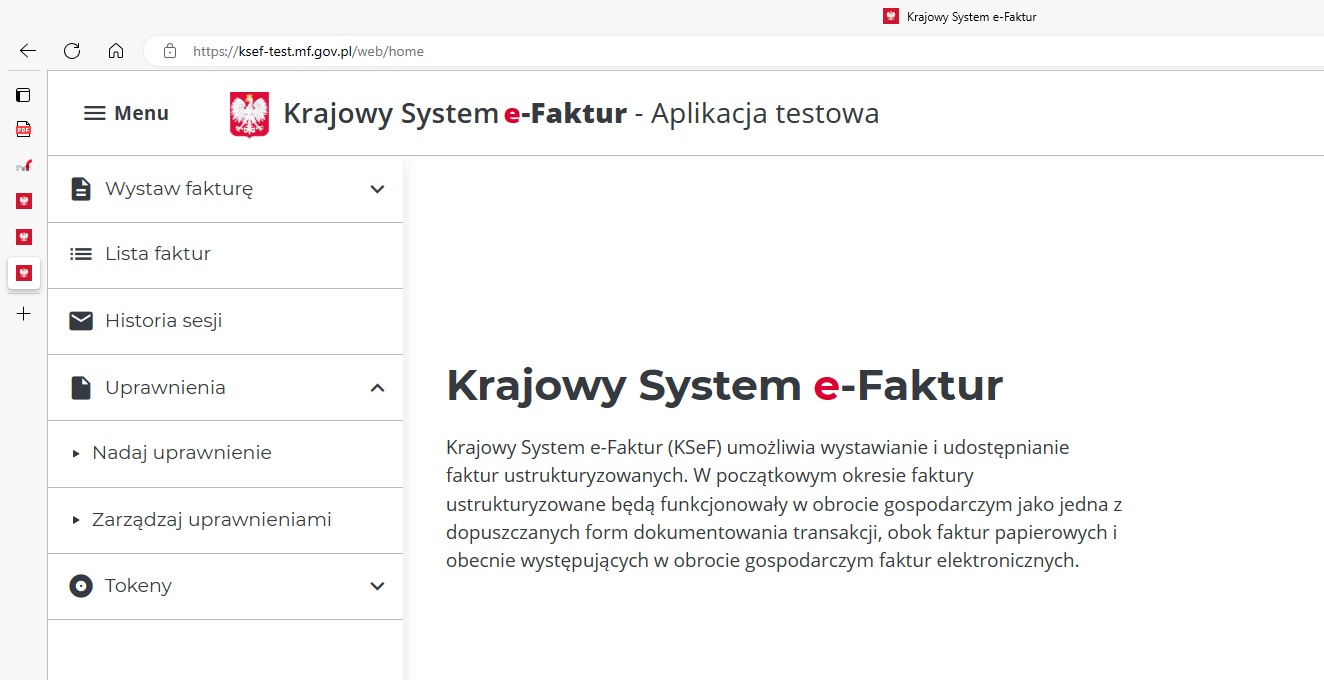Collapse the Uprawnienia section chevron
This screenshot has width=1324, height=680.
coord(377,388)
